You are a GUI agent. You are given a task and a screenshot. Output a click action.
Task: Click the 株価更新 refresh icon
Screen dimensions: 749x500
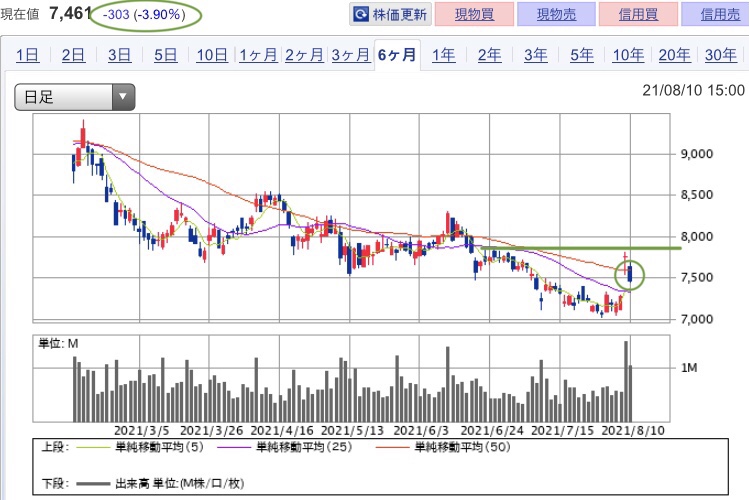tap(361, 15)
